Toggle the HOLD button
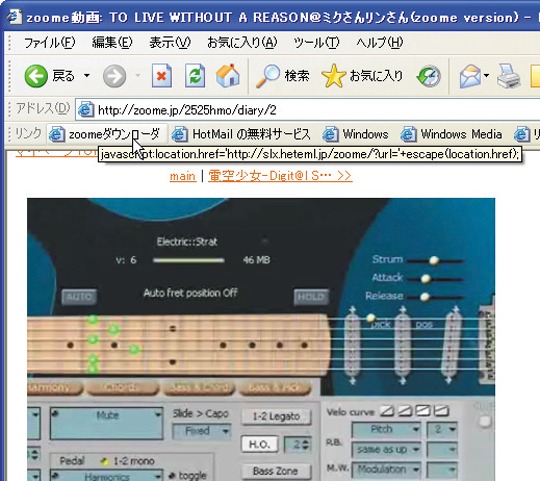 [x=311, y=297]
